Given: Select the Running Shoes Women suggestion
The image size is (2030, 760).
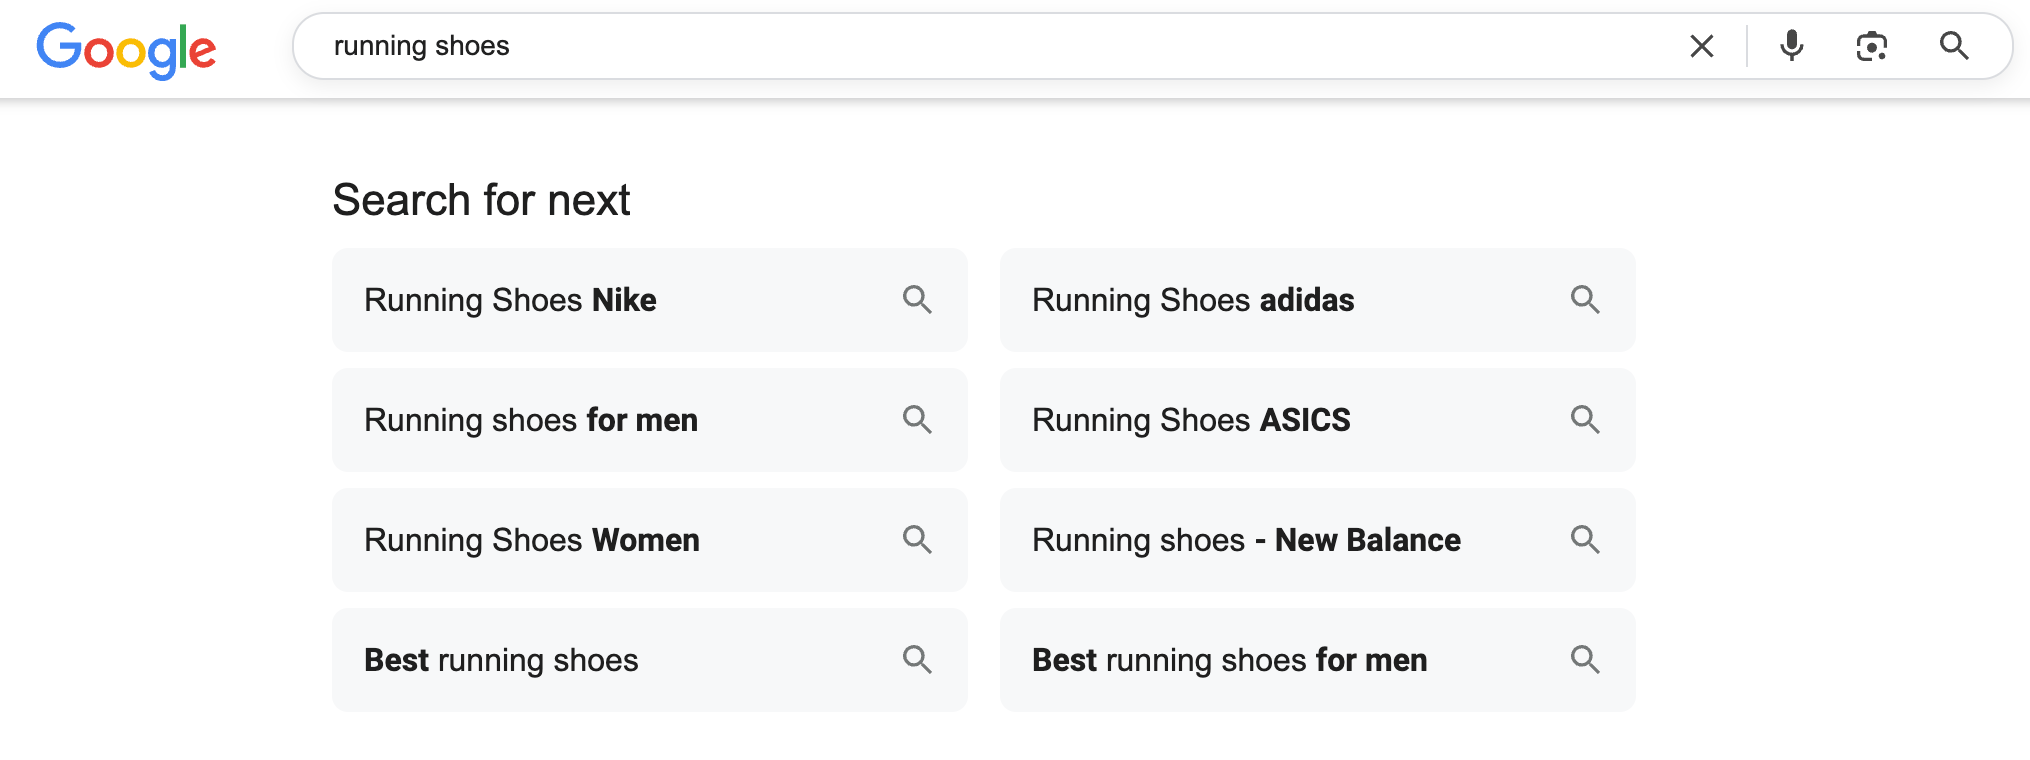Looking at the screenshot, I should point(650,540).
